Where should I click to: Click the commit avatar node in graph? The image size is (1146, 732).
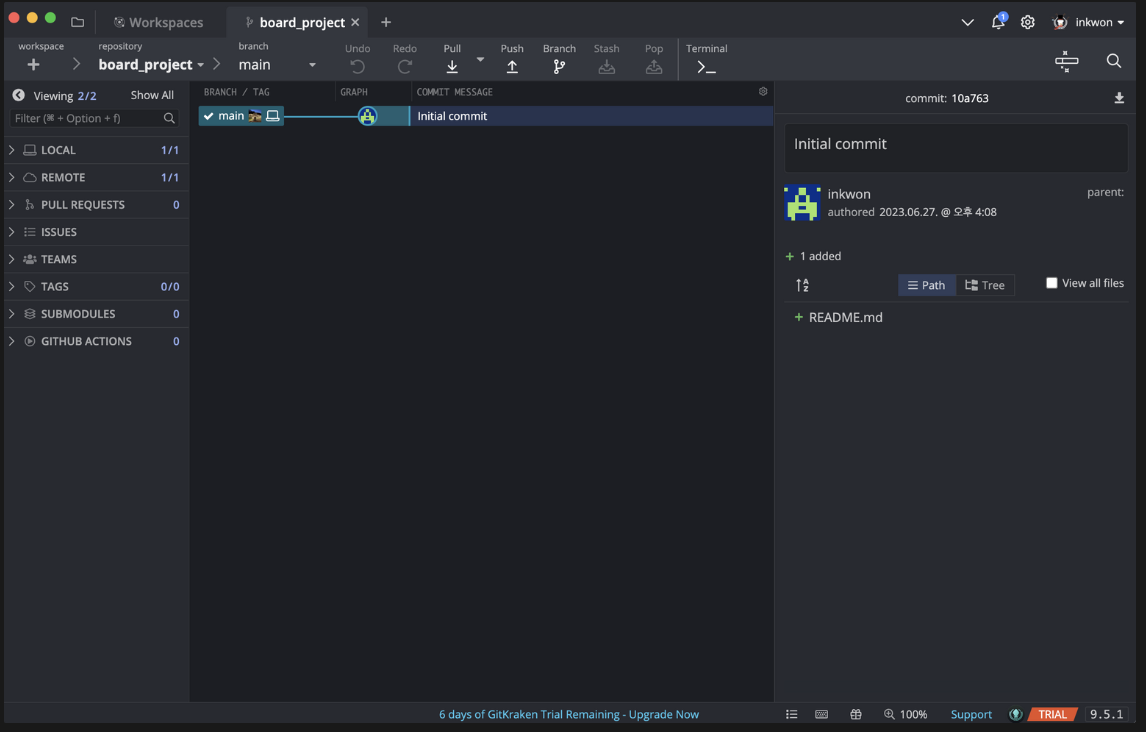click(368, 115)
